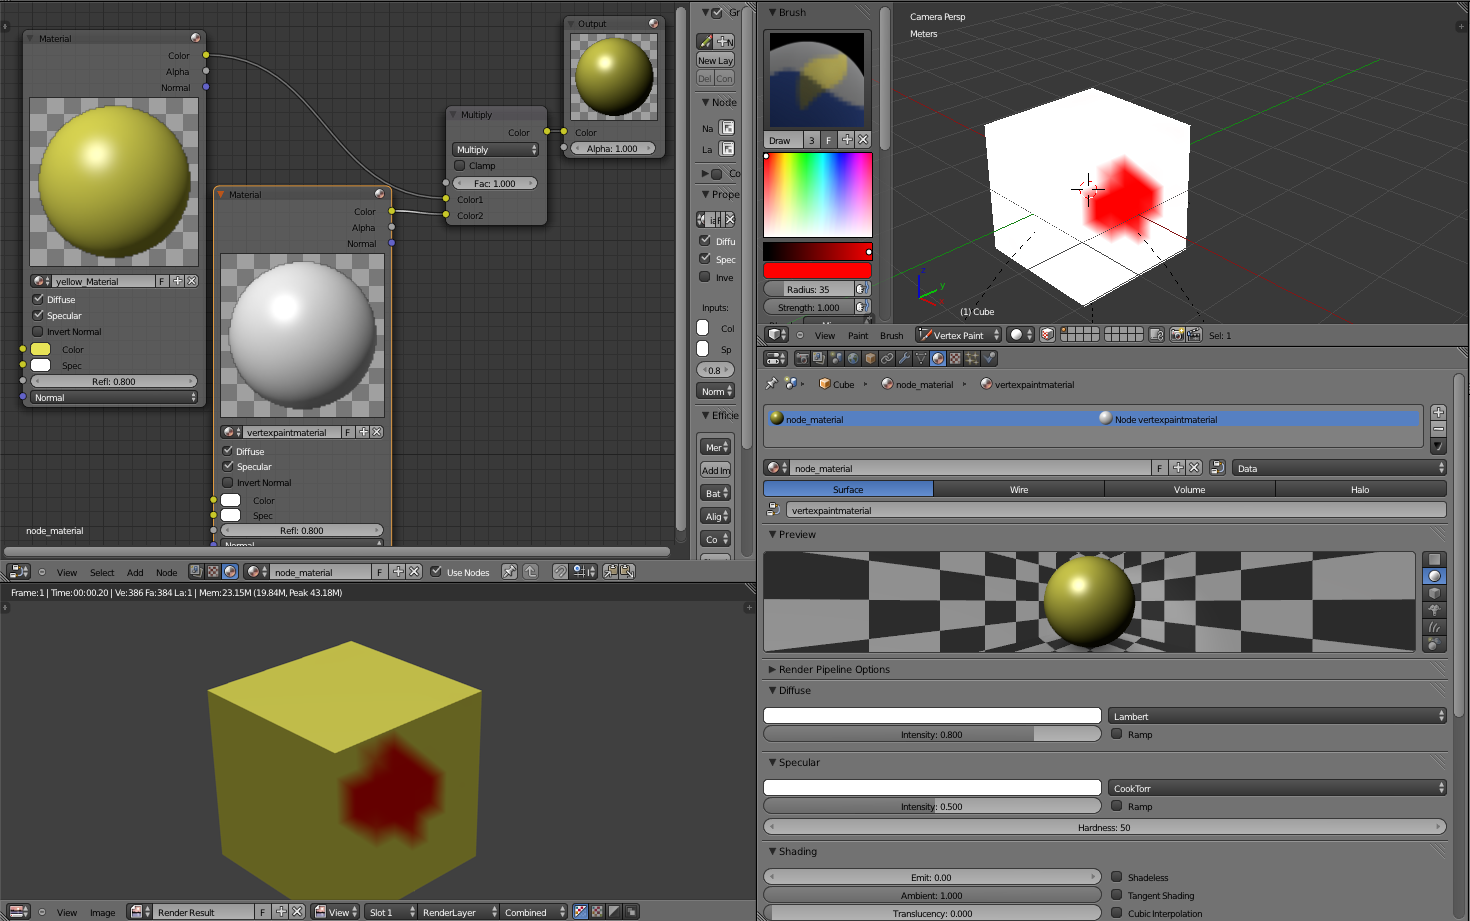Screen dimensions: 1470x921
Task: Open Render properties camera tab icon
Action: click(802, 358)
